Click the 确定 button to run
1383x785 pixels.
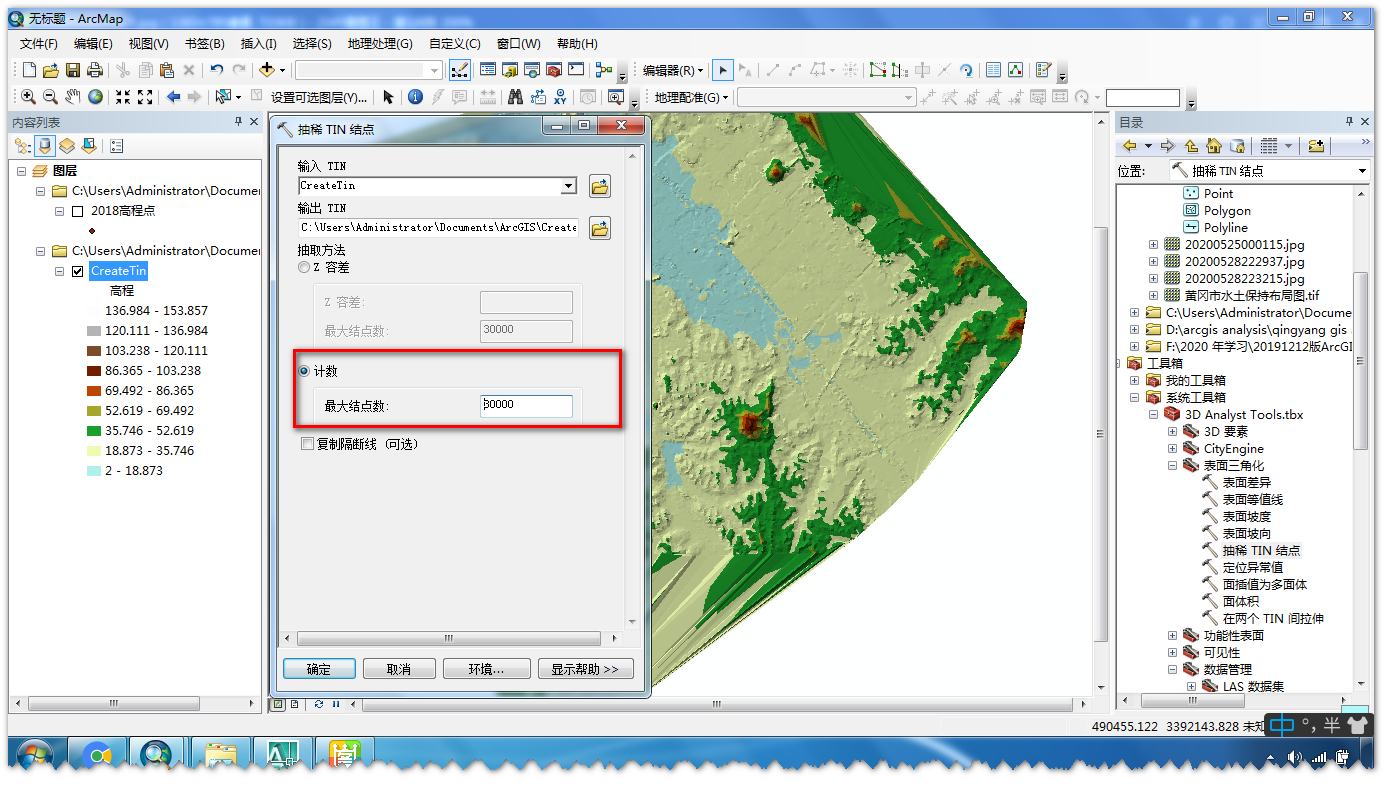tap(318, 667)
